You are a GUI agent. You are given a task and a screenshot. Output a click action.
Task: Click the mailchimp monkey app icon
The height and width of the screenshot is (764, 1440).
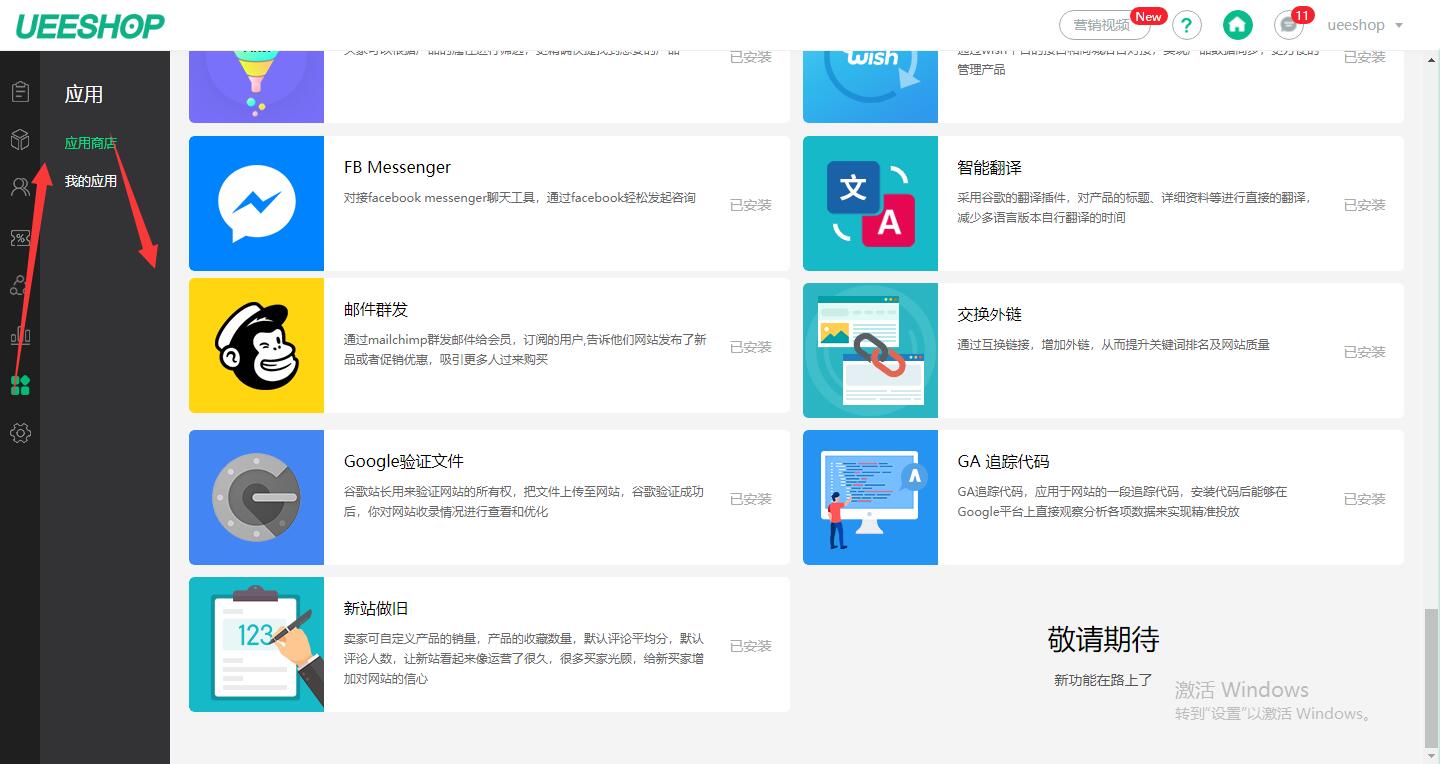point(256,345)
